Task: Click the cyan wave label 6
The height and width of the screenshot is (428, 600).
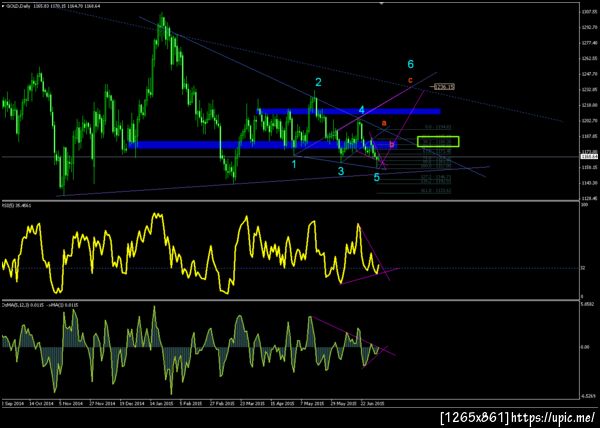Action: (411, 64)
